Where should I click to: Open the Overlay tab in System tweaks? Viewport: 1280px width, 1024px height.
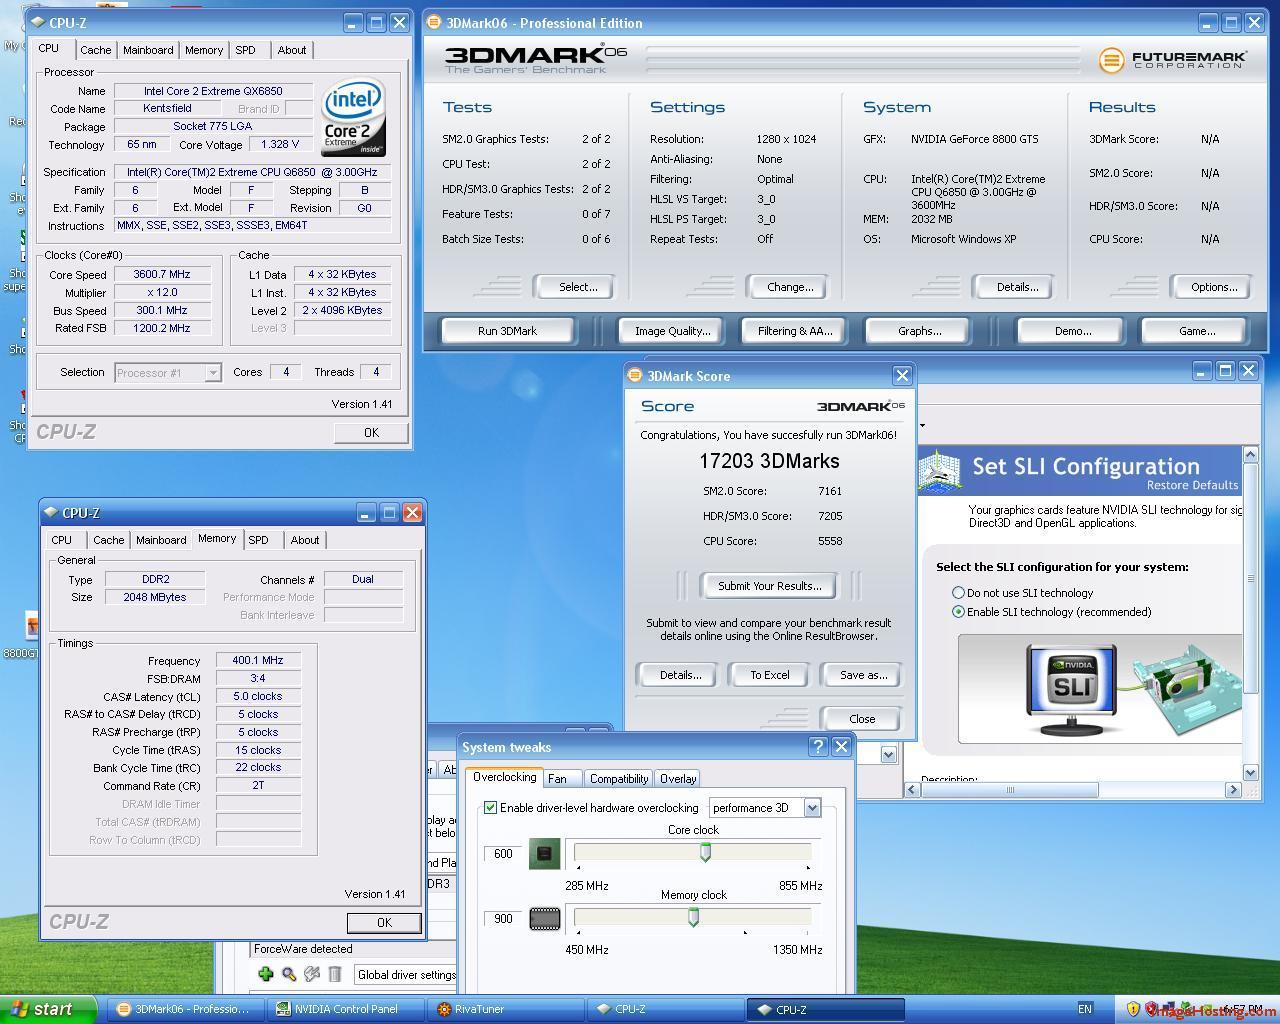(x=678, y=779)
